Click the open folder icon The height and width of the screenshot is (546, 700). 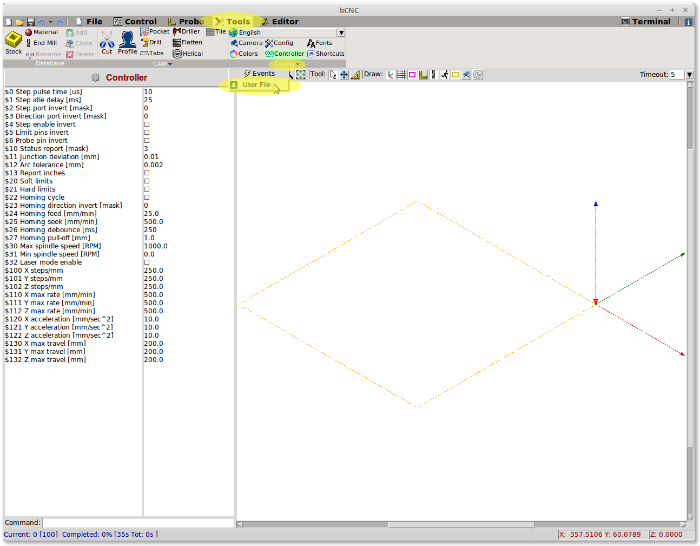pyautogui.click(x=20, y=22)
